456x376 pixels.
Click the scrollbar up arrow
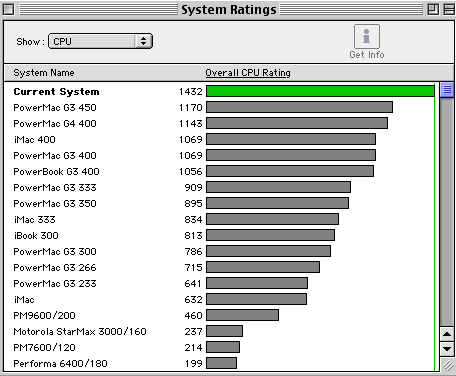pyautogui.click(x=447, y=334)
